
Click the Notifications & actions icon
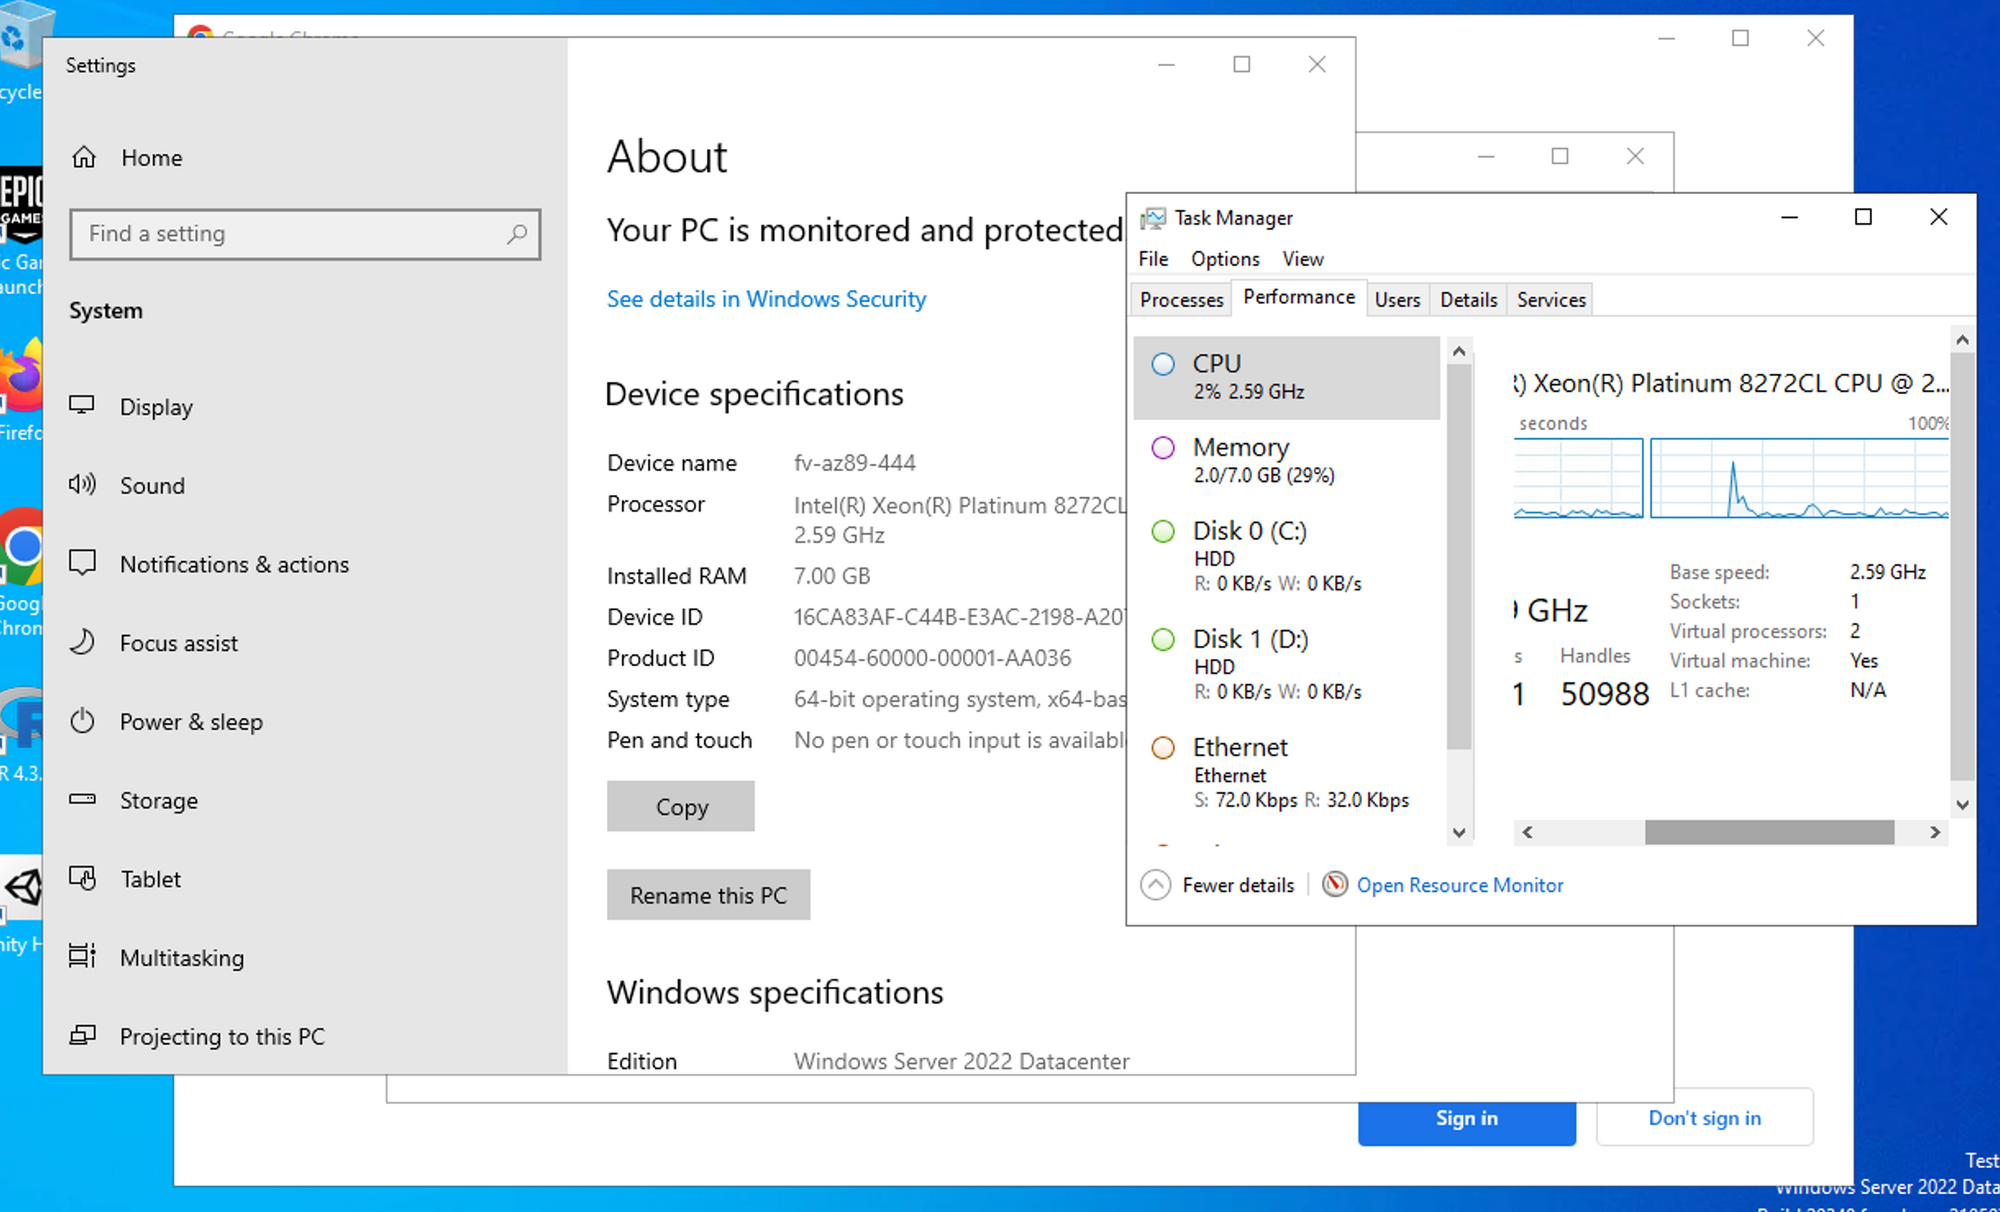(82, 563)
